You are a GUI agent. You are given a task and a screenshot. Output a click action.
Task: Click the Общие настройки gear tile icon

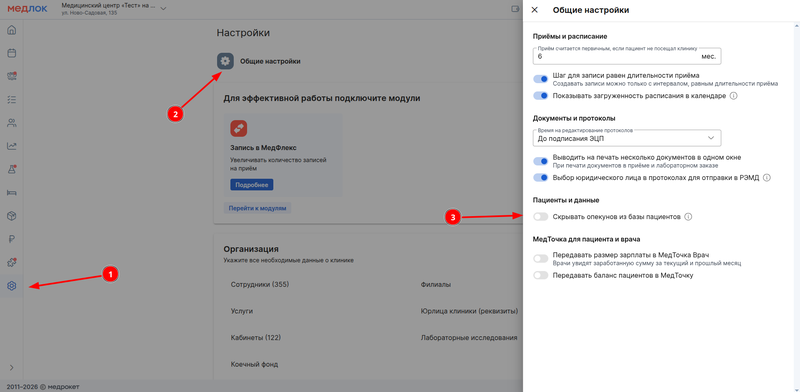(x=225, y=61)
